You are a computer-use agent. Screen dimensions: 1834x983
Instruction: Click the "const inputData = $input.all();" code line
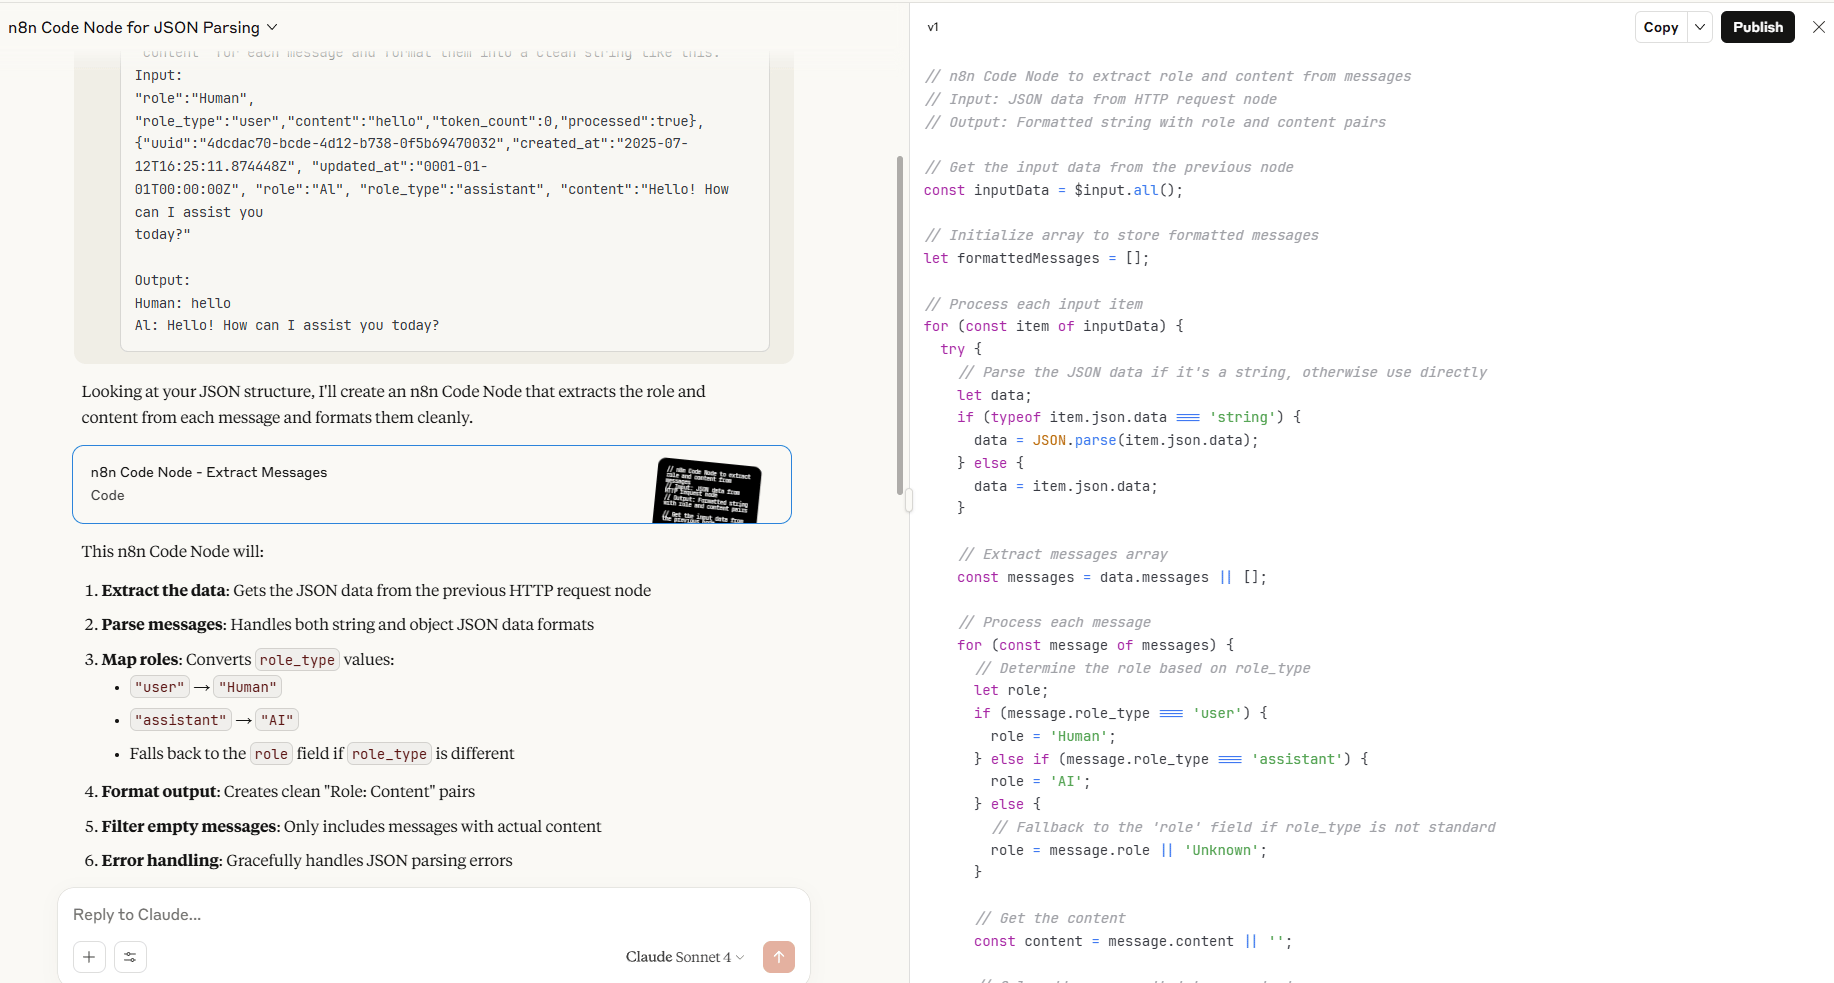tap(1053, 190)
